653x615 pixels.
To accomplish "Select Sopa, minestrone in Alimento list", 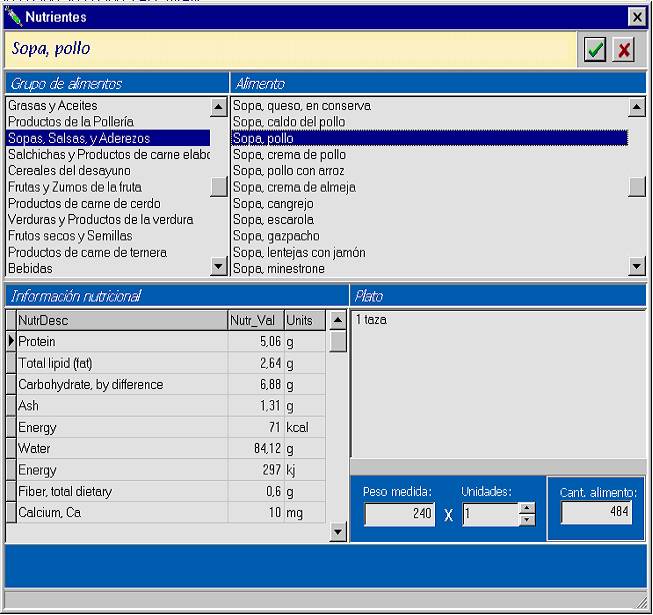I will [278, 269].
